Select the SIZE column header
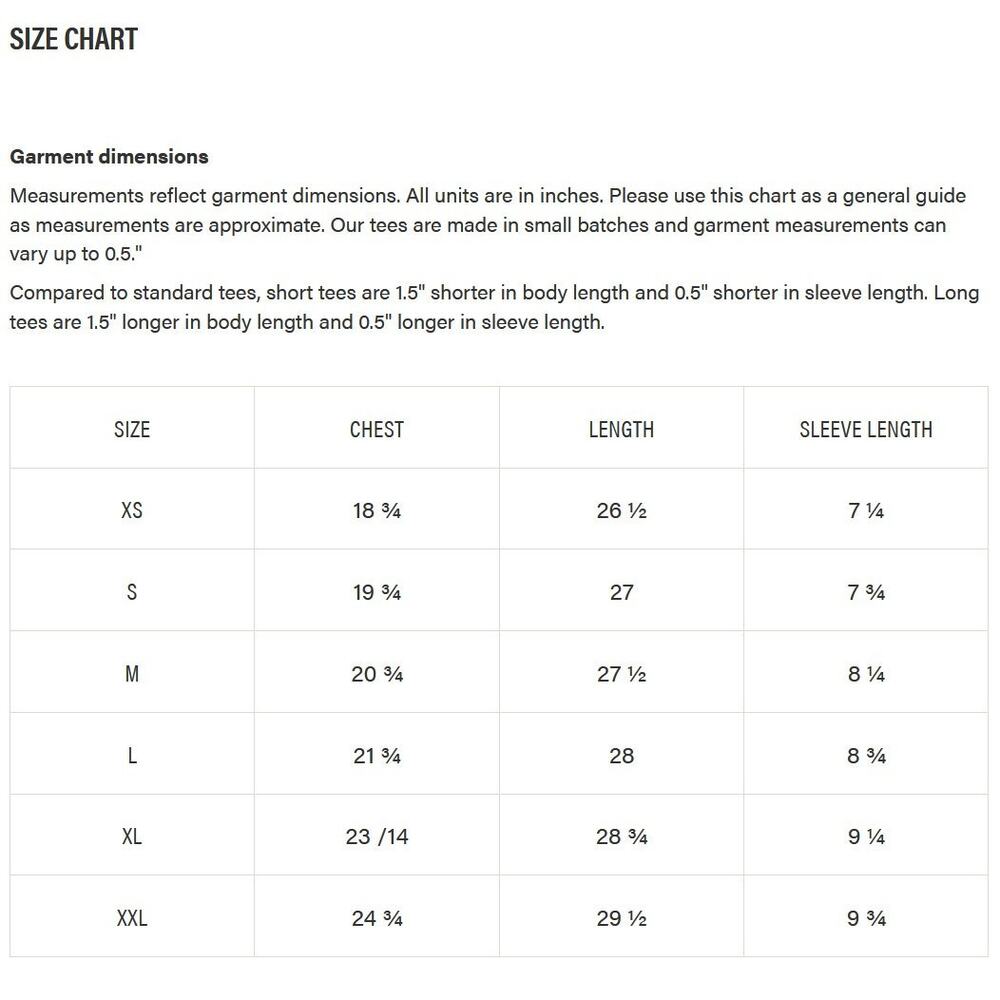This screenshot has width=1000, height=1000. 132,429
